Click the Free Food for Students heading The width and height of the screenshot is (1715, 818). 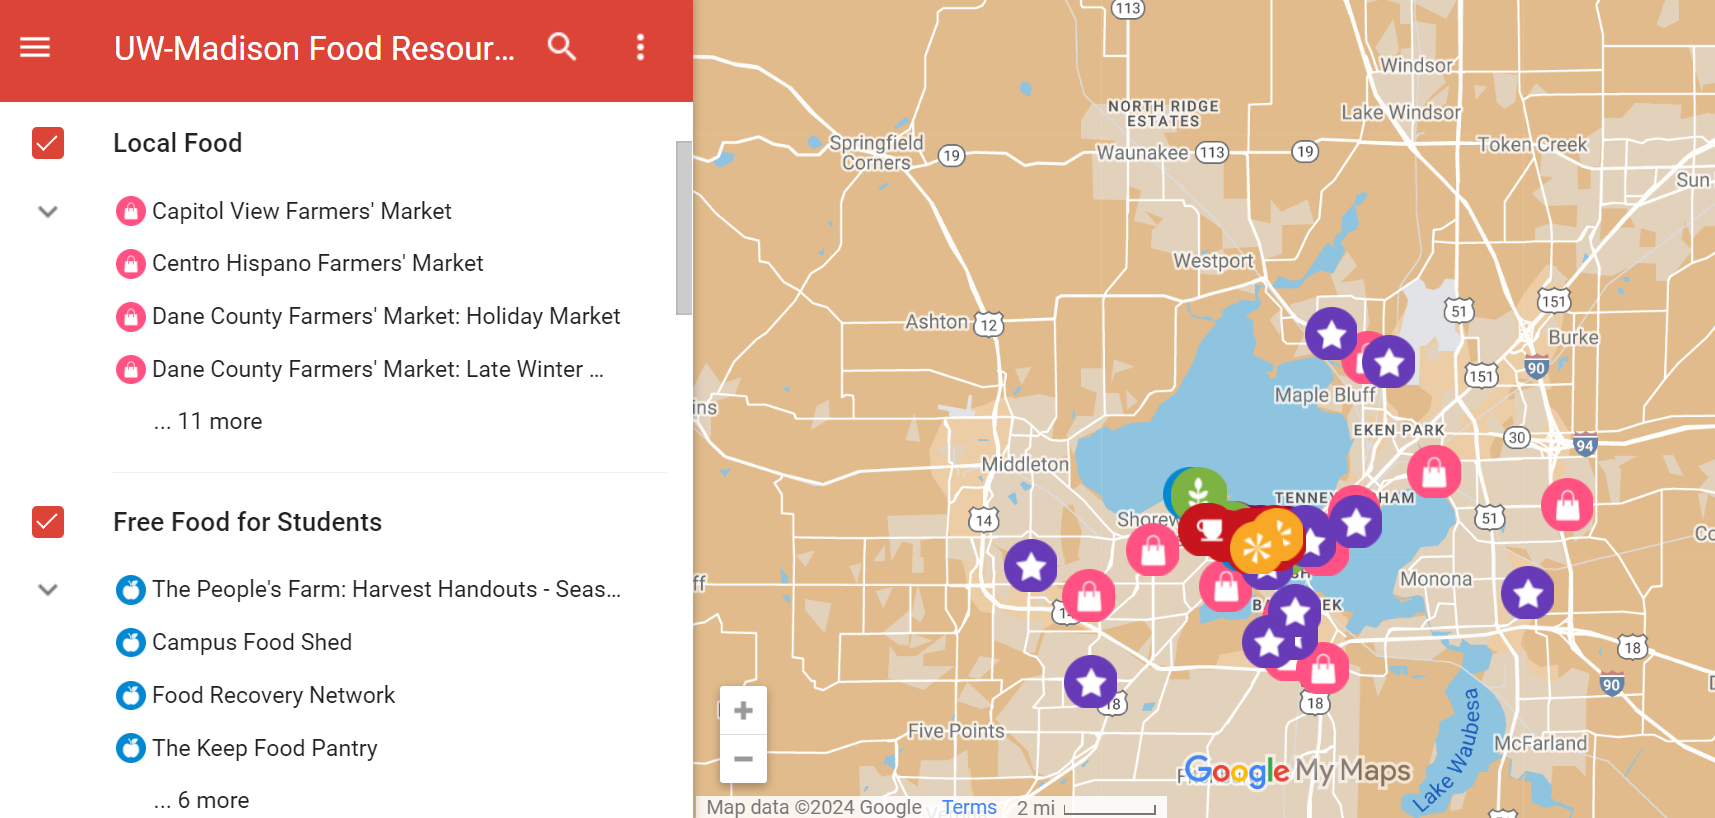[247, 522]
